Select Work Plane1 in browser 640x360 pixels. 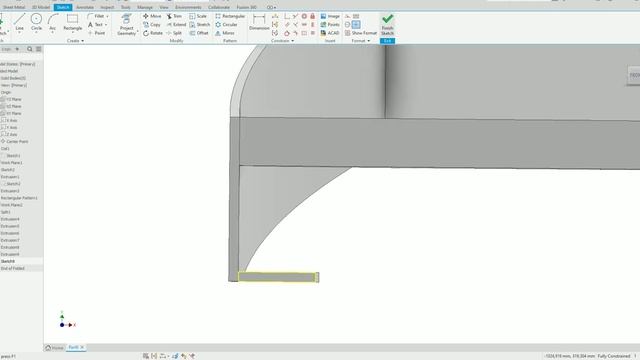click(11, 163)
